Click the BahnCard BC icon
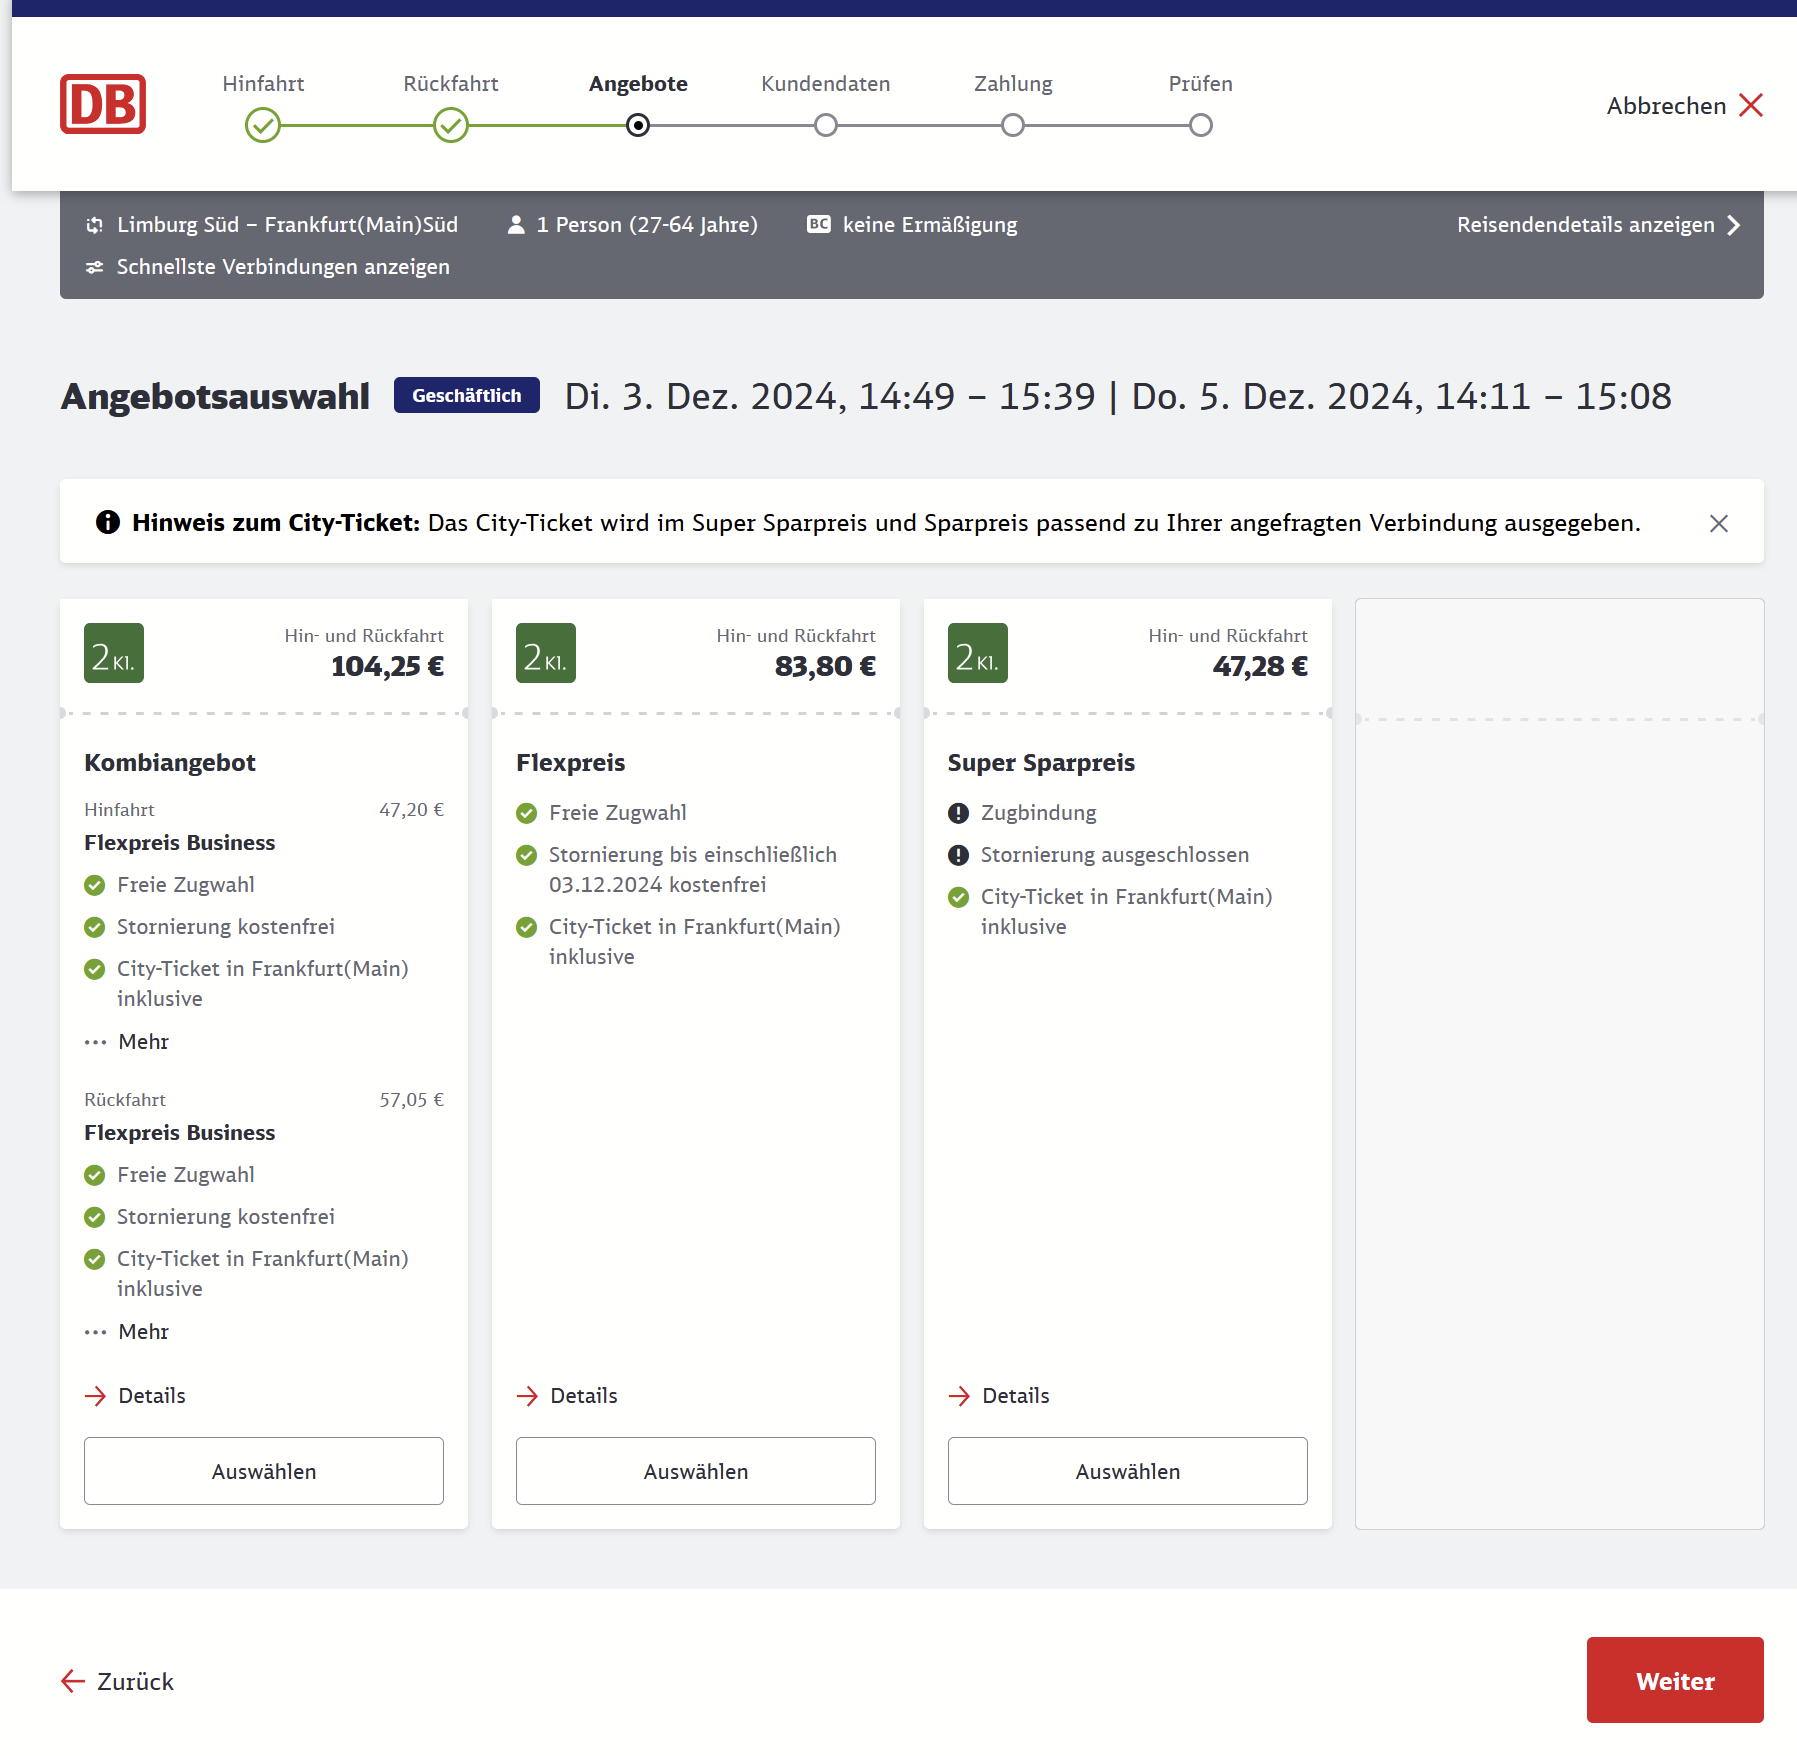 tap(819, 224)
